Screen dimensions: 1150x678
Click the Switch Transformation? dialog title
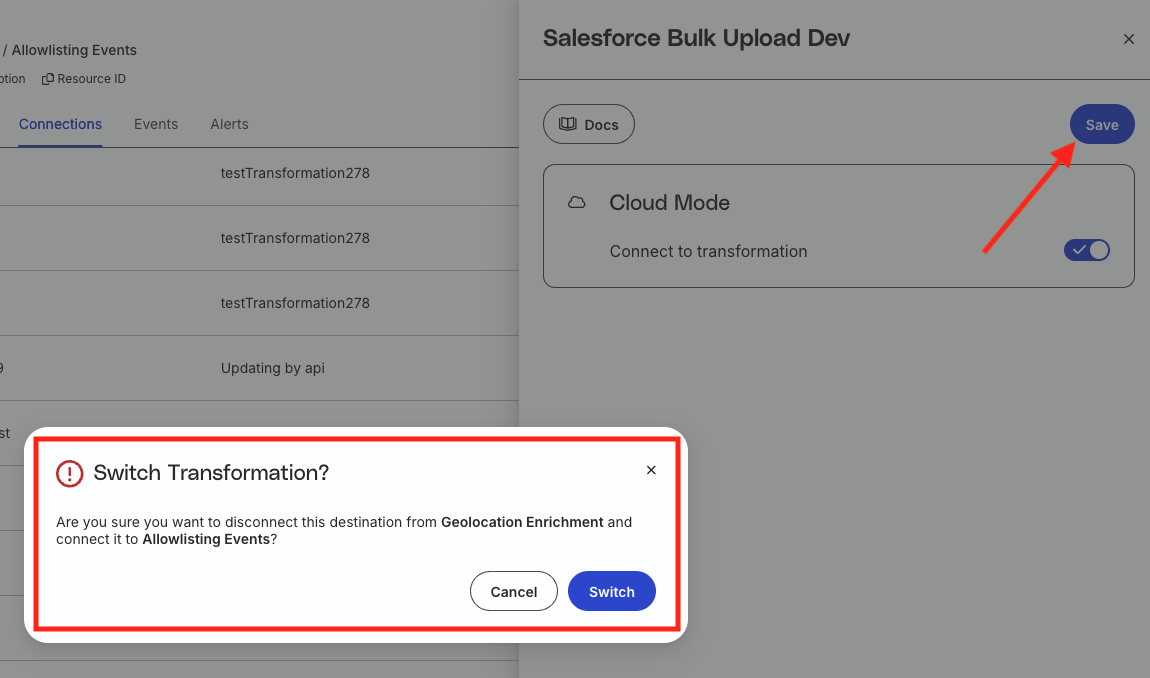tap(211, 473)
